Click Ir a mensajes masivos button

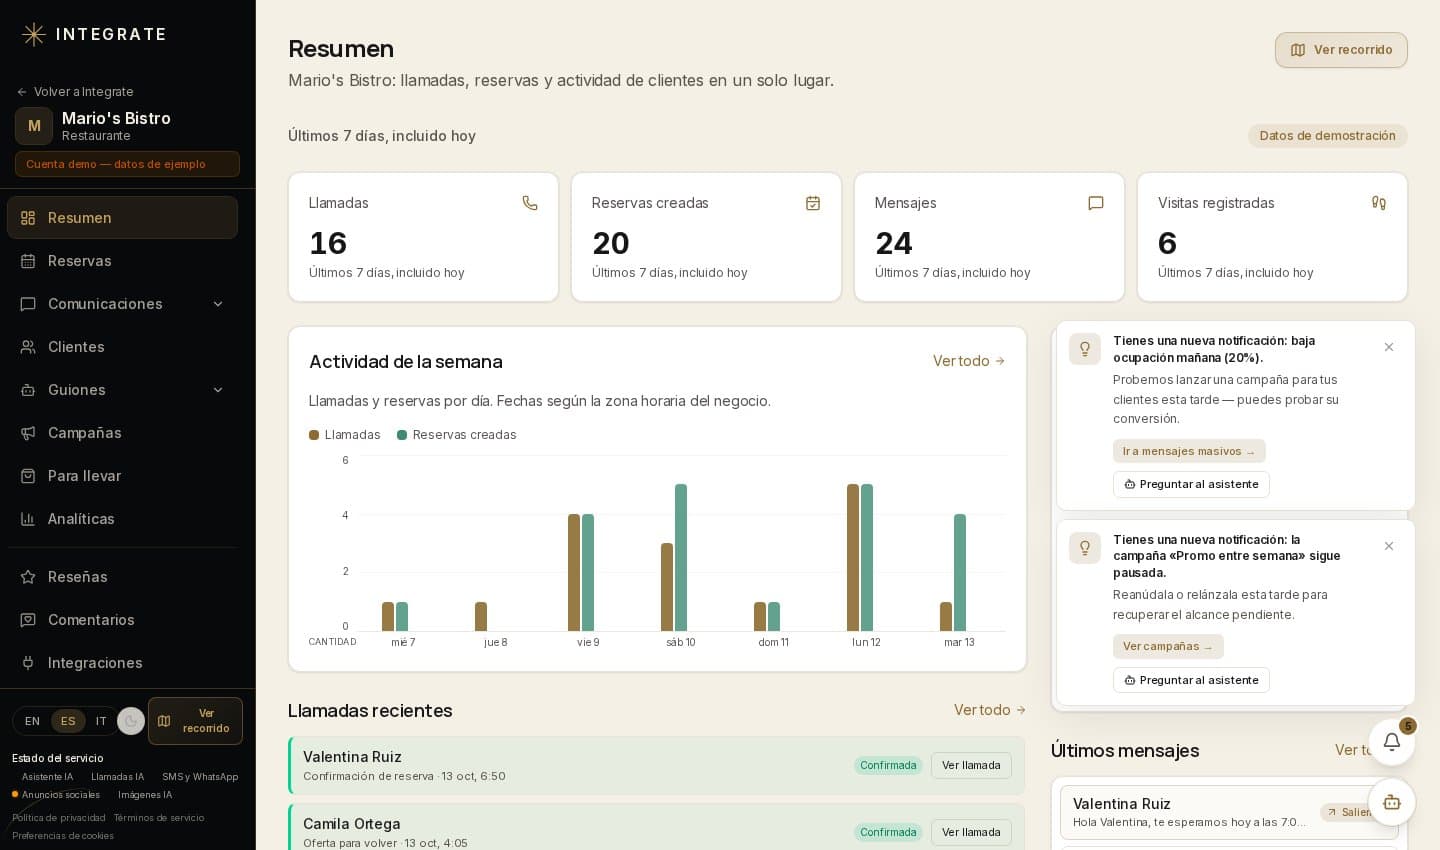(x=1189, y=451)
